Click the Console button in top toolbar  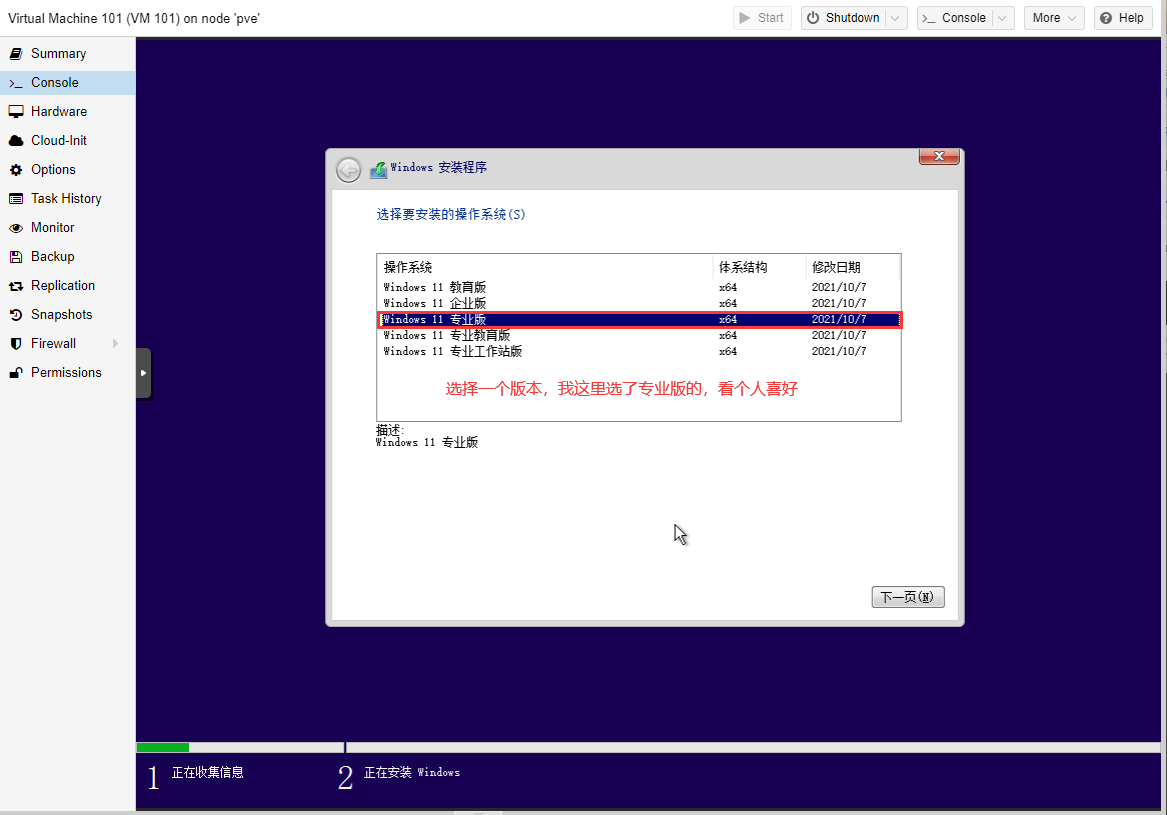(955, 18)
